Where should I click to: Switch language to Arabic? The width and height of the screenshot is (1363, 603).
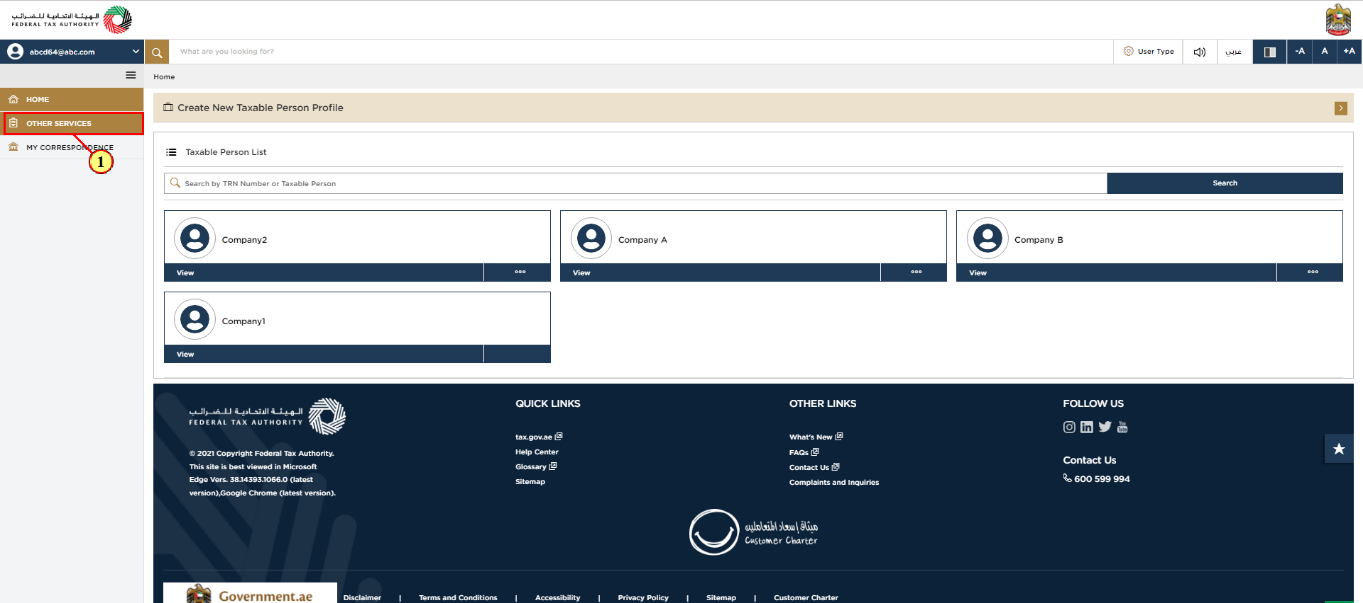pyautogui.click(x=1235, y=51)
